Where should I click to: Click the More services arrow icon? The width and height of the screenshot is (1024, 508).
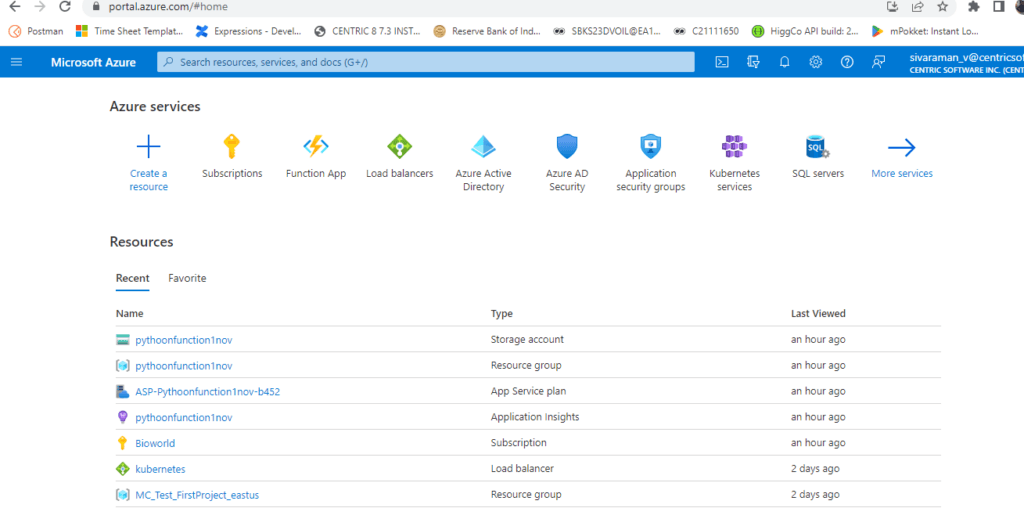(x=902, y=148)
